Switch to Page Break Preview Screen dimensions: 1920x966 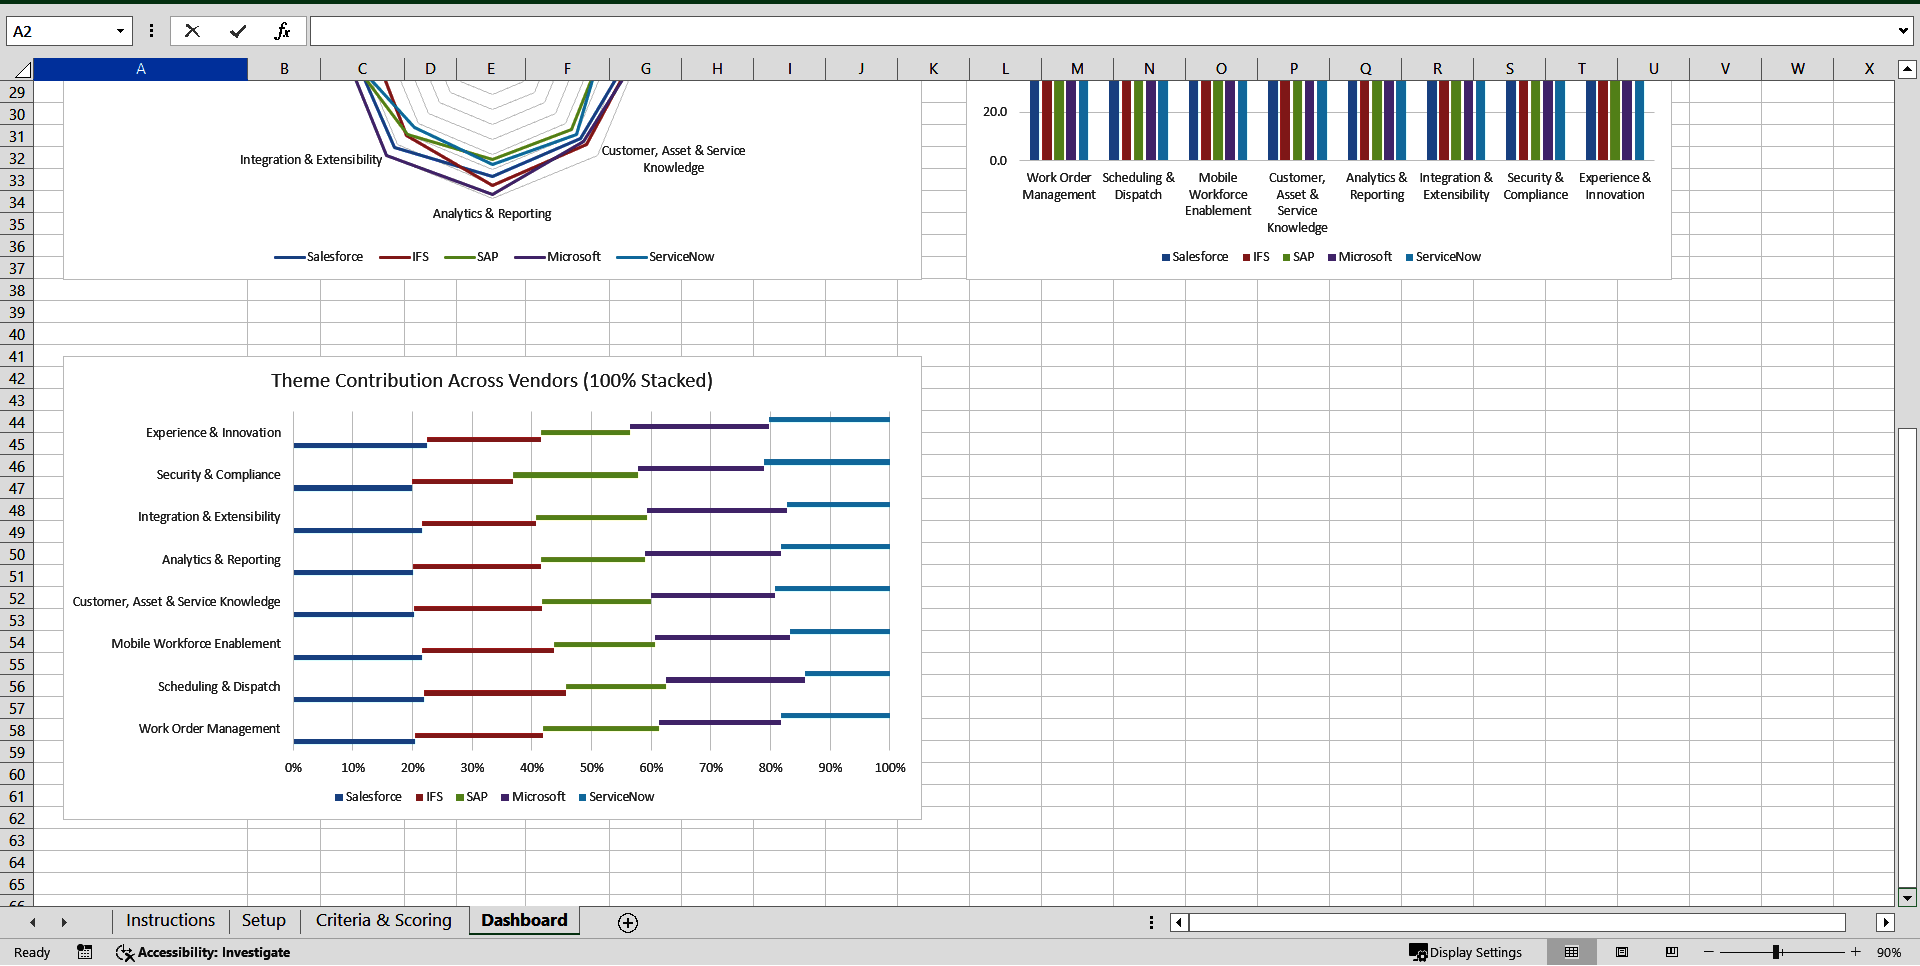[x=1672, y=952]
